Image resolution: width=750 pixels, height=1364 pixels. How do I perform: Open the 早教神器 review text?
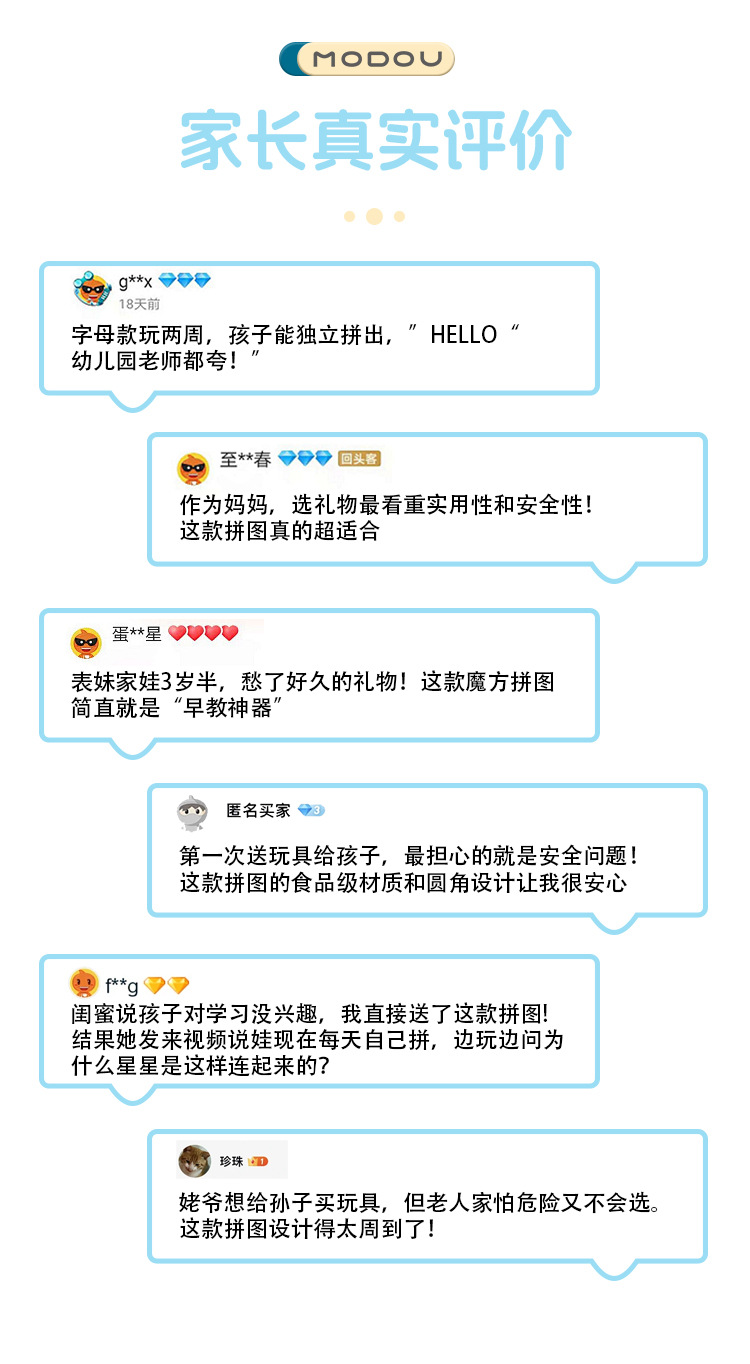pos(312,696)
